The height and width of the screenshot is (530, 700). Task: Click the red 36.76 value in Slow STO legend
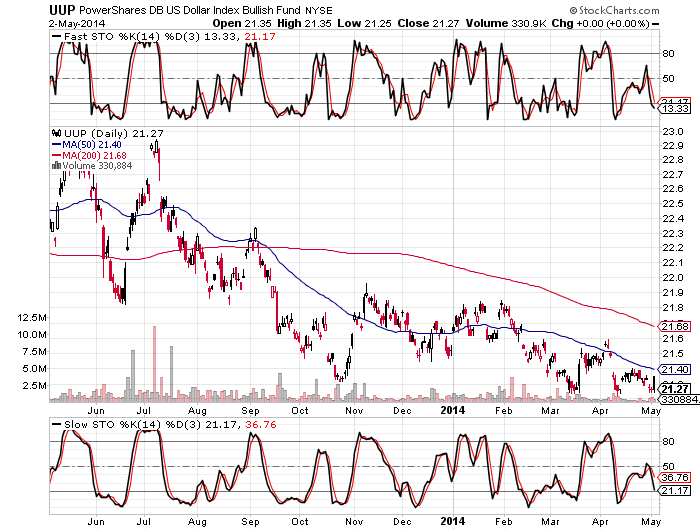point(261,424)
